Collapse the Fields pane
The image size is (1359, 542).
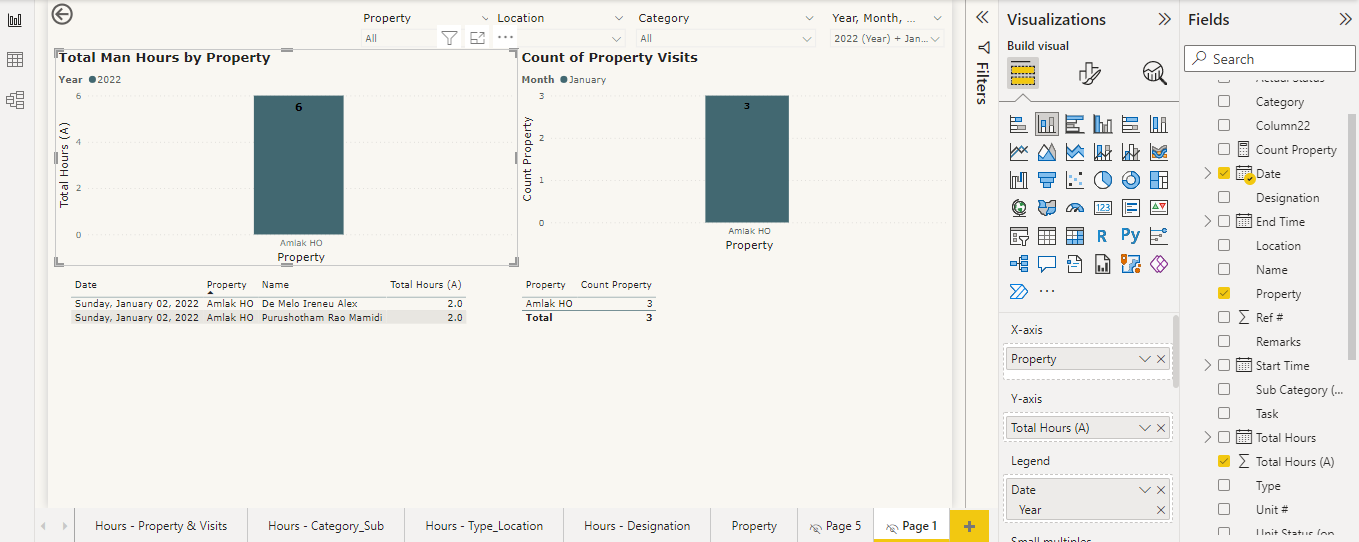point(1345,19)
